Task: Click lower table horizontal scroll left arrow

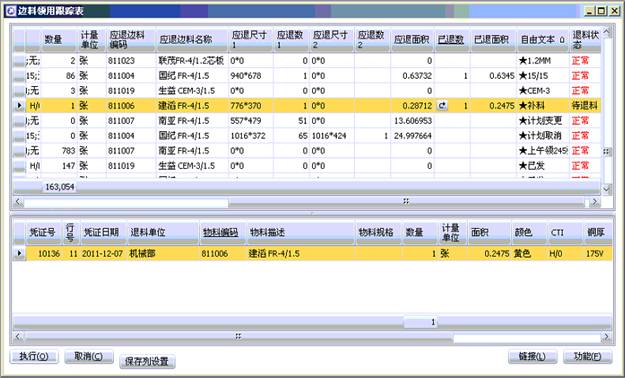Action: coord(18,337)
